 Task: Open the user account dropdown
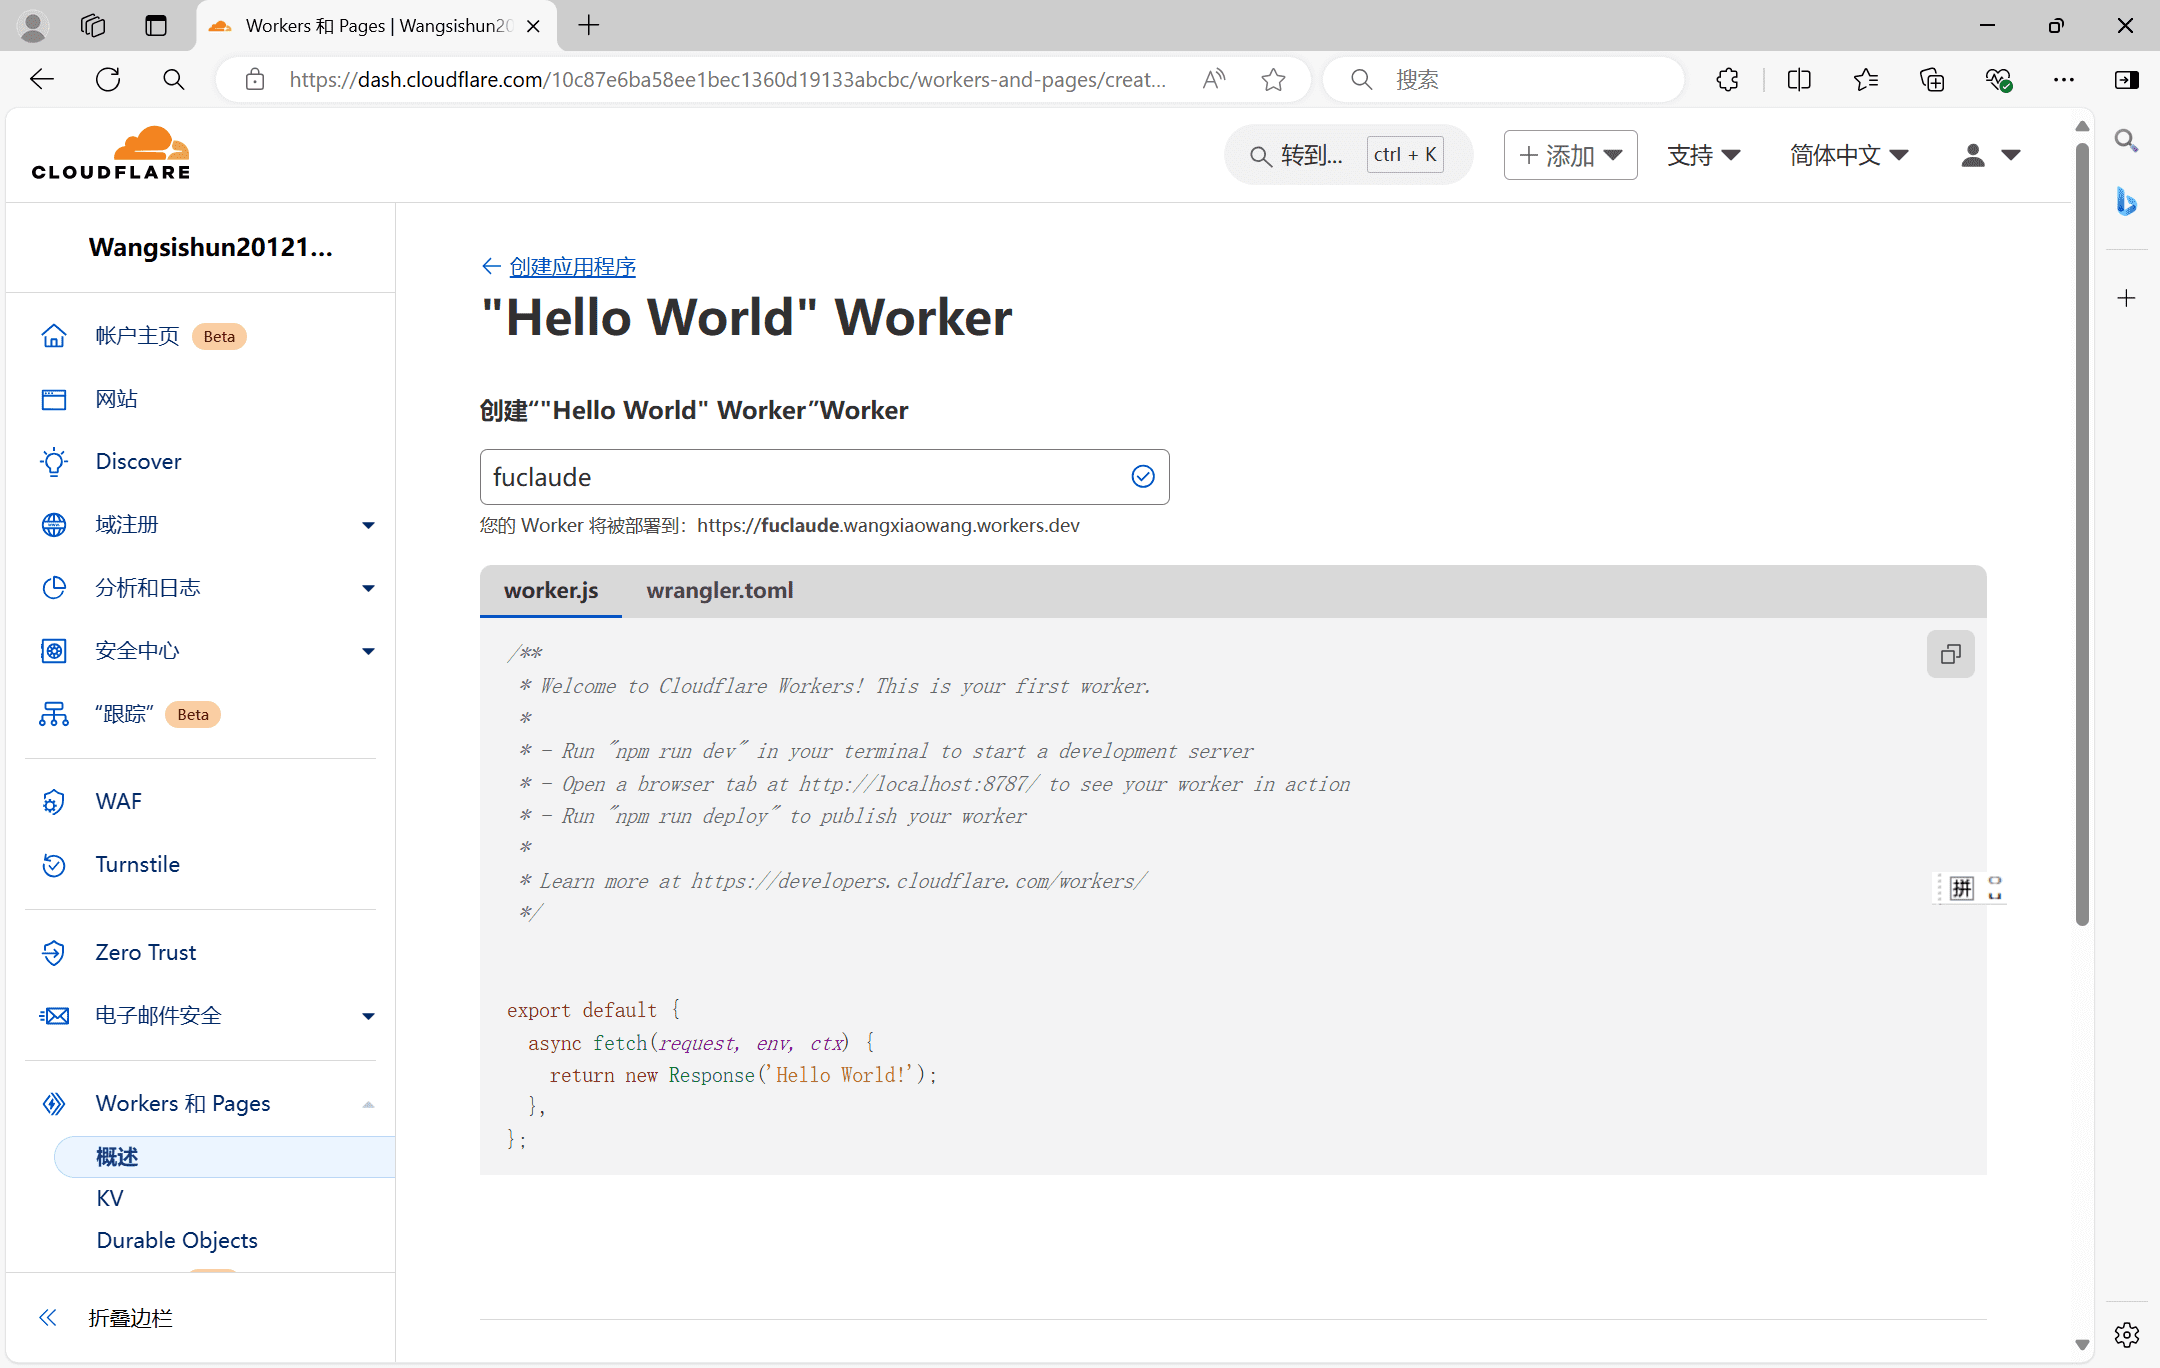pos(1991,155)
